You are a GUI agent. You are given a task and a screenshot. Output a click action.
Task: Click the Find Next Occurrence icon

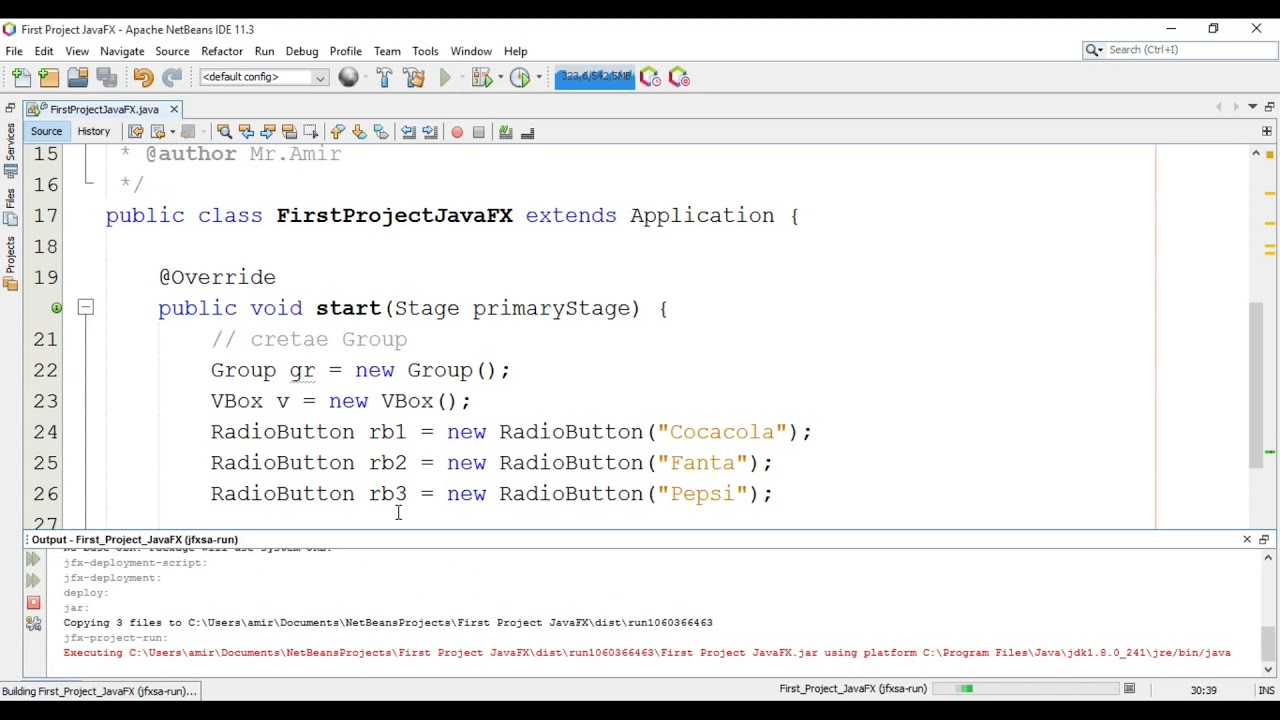click(268, 132)
